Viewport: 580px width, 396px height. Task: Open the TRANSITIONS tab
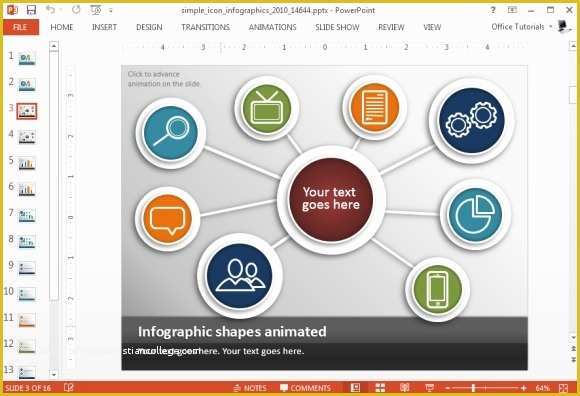coord(205,27)
